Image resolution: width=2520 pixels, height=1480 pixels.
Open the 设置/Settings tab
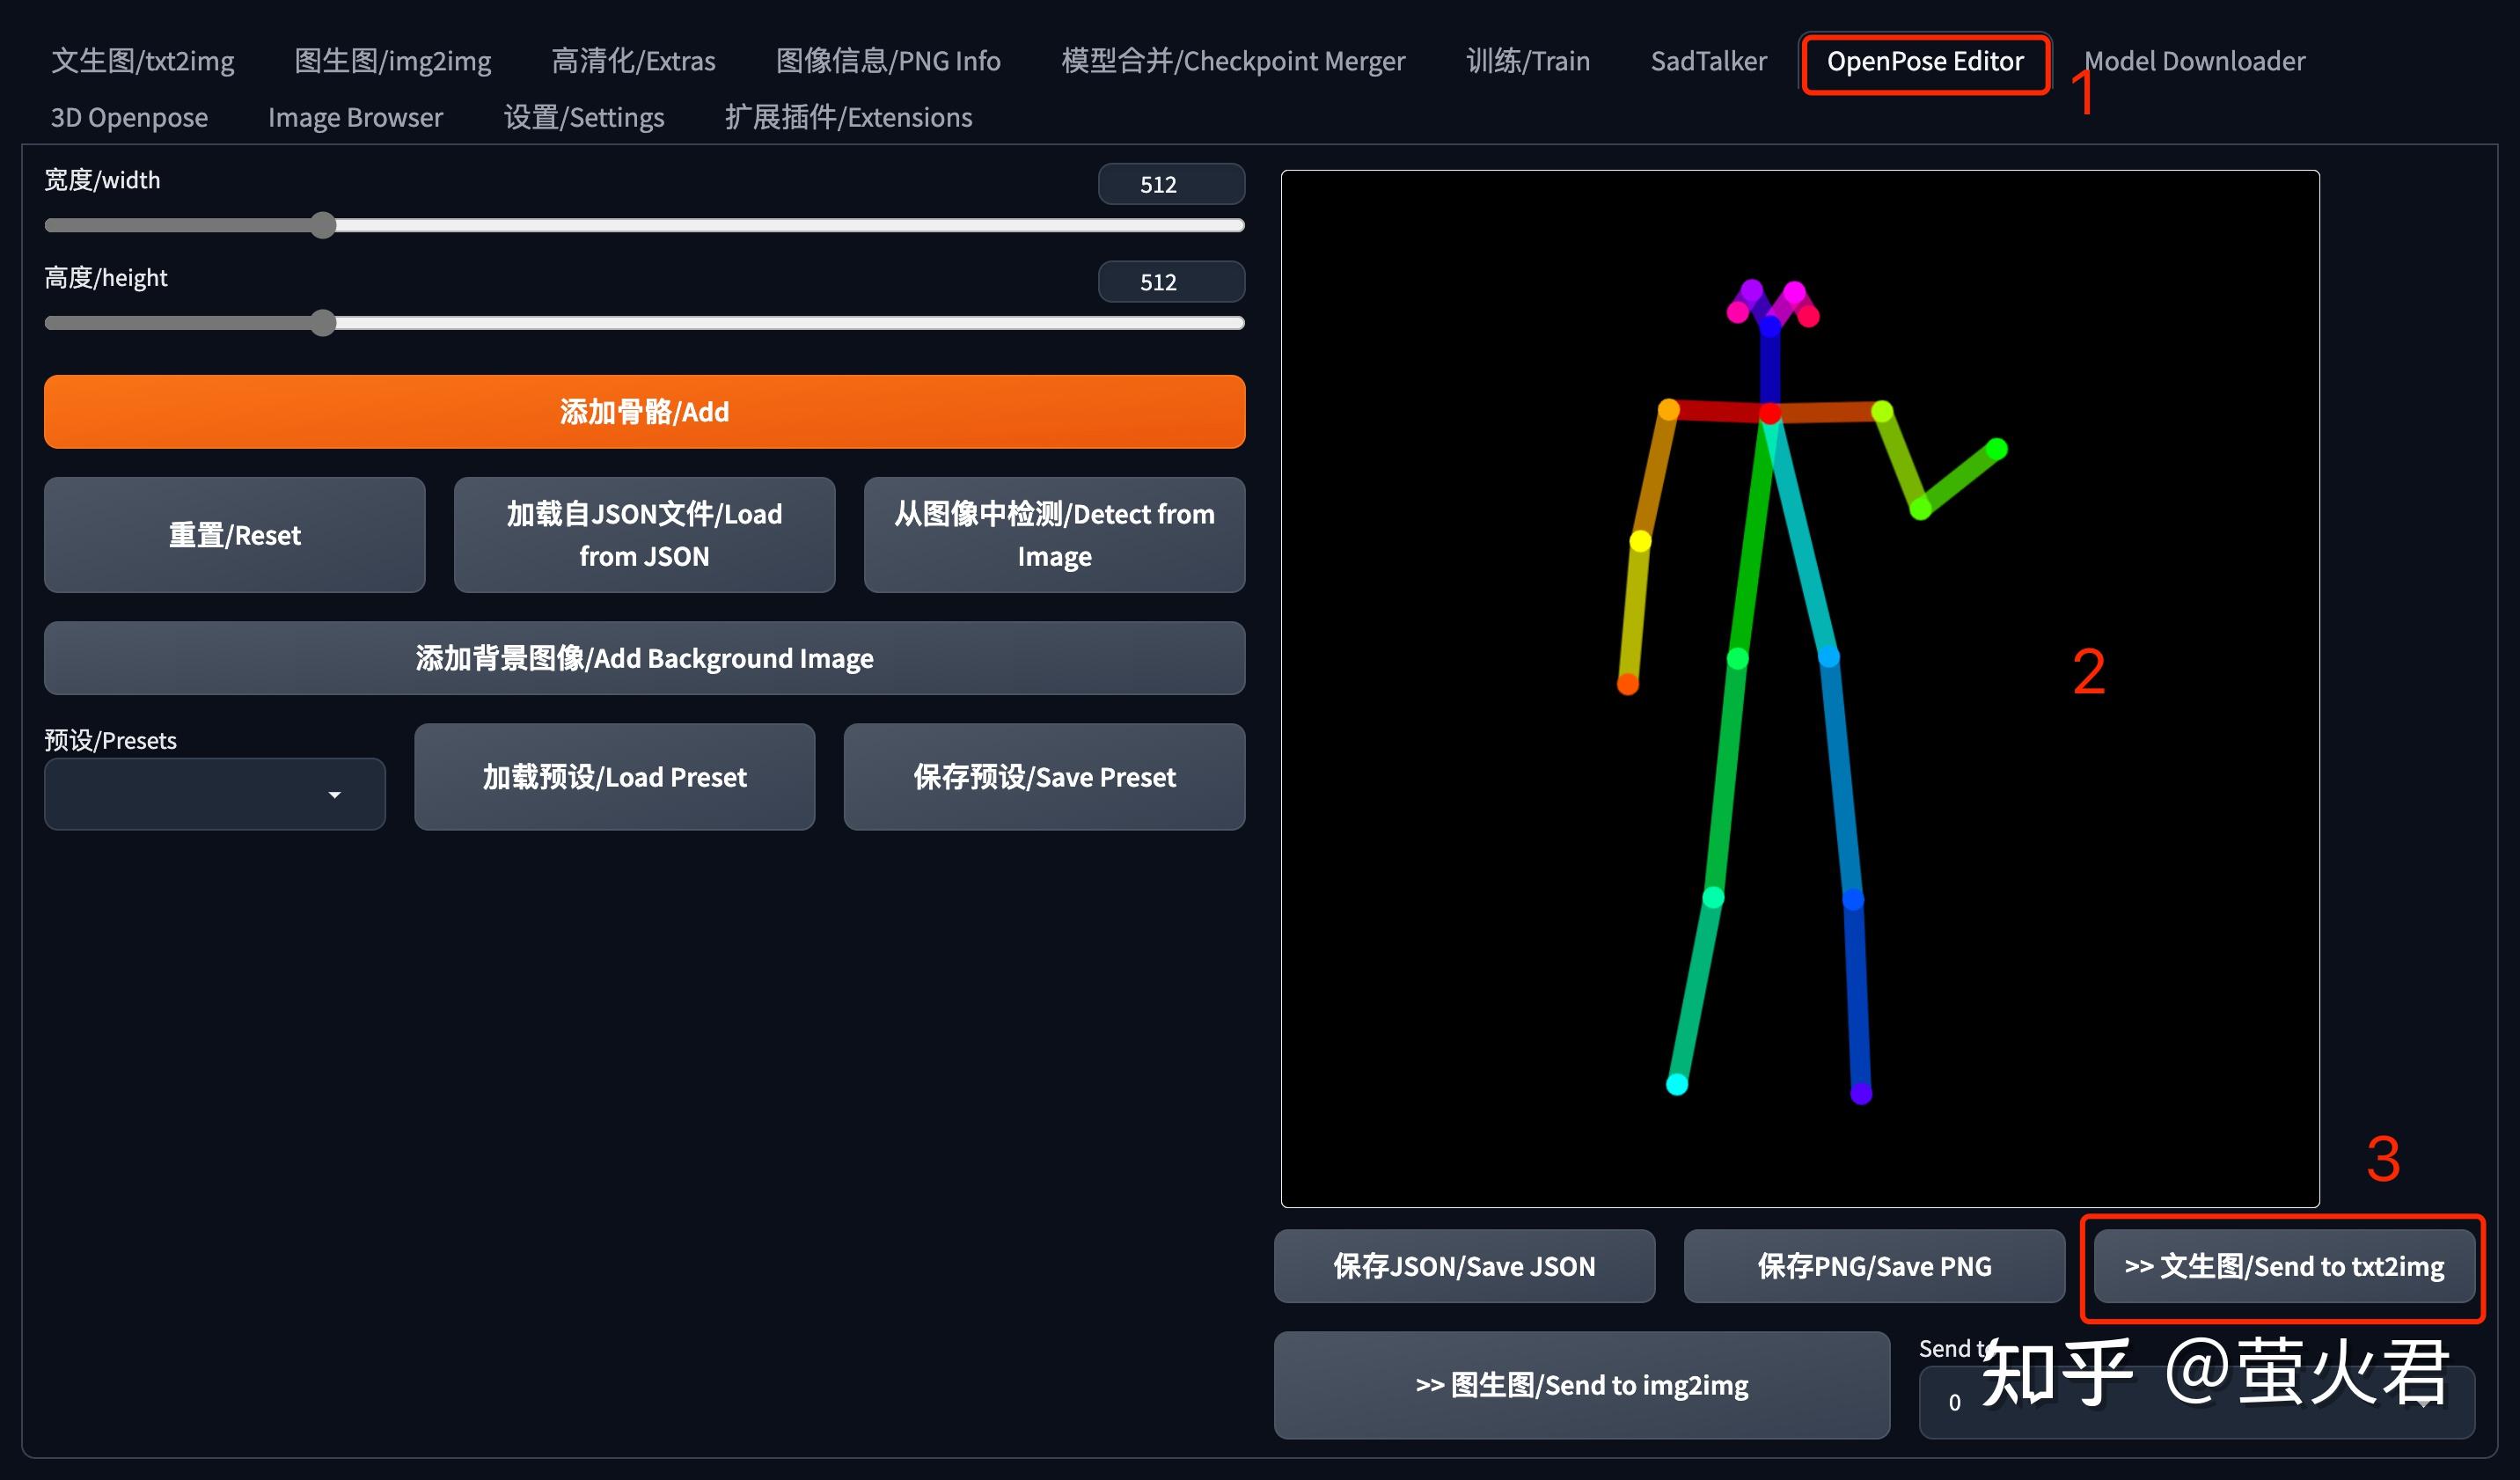[x=585, y=117]
